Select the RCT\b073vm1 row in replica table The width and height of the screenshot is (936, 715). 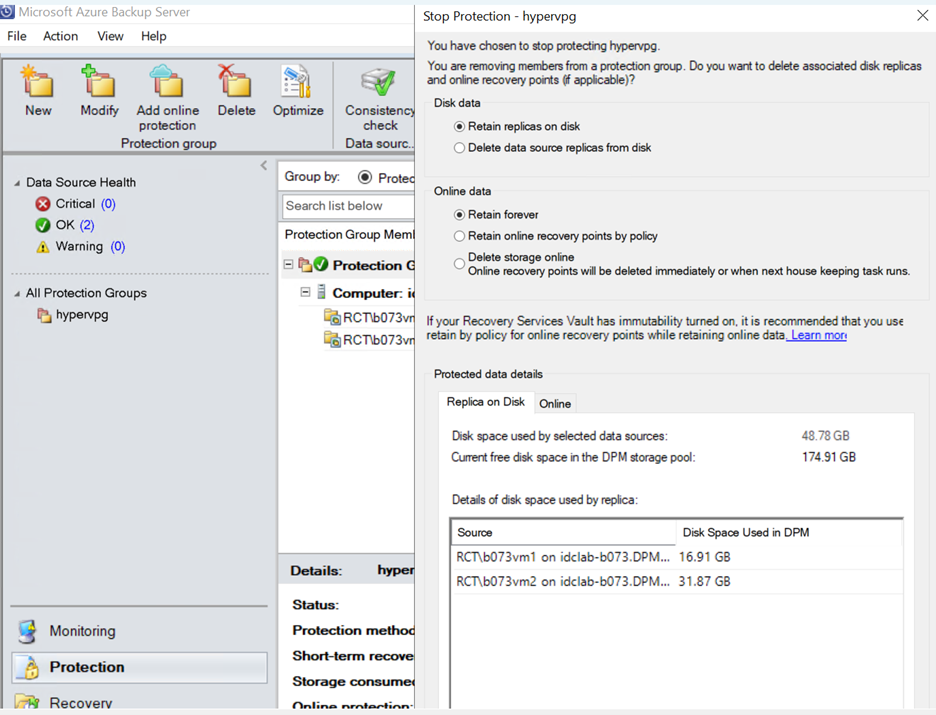point(676,557)
